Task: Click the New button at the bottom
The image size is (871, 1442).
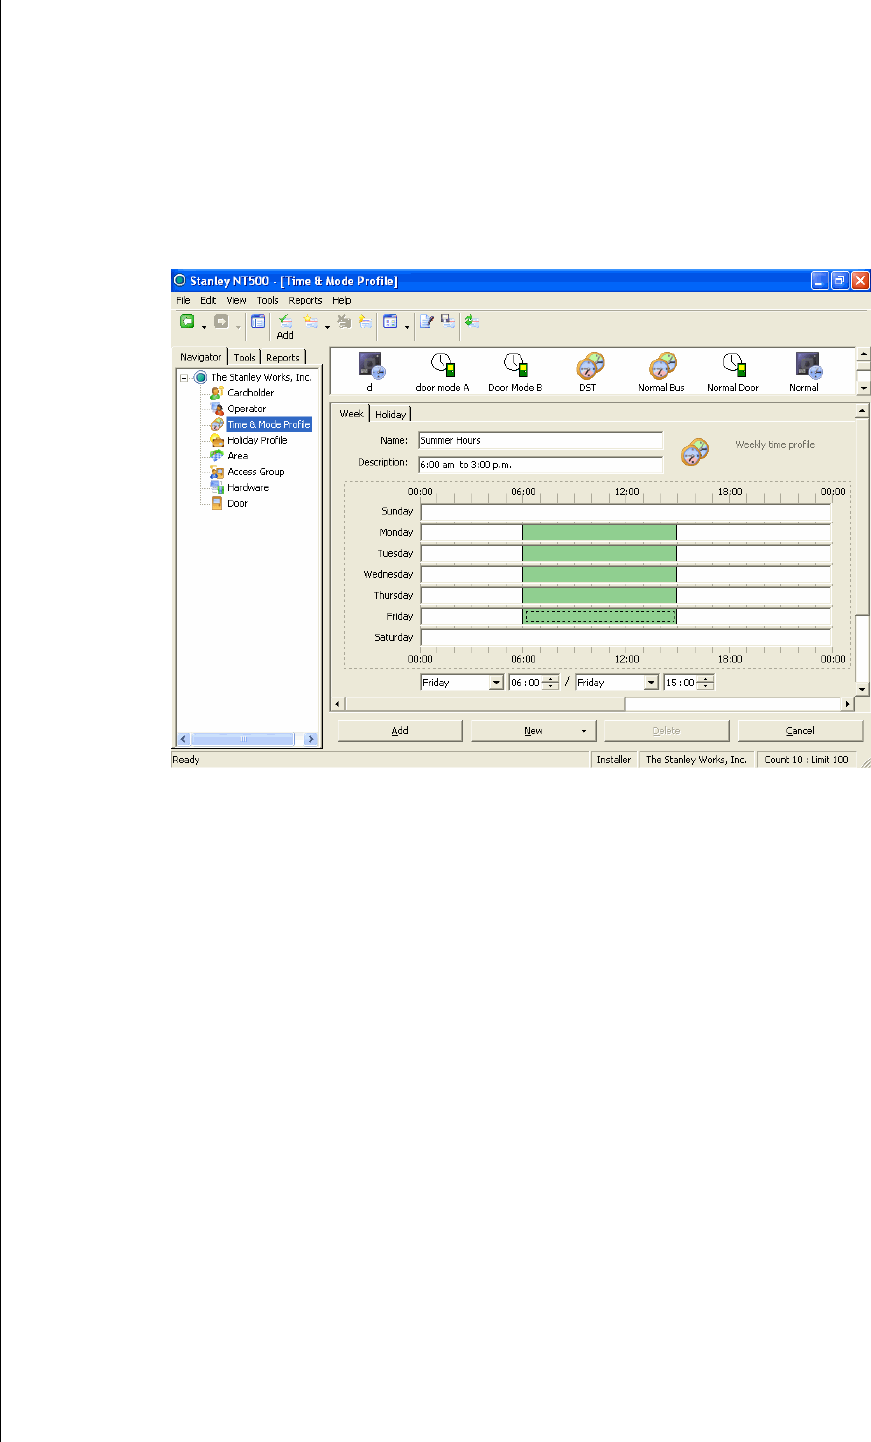Action: click(x=534, y=731)
